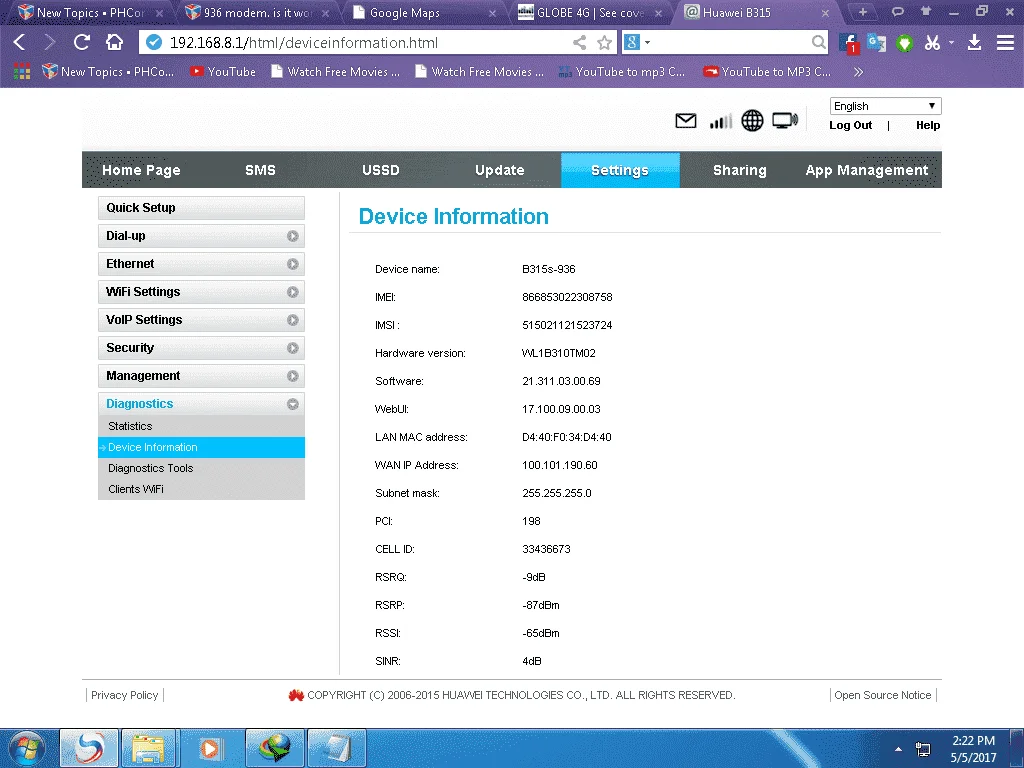This screenshot has width=1024, height=768.
Task: Open the Open Source Notice link
Action: (882, 696)
